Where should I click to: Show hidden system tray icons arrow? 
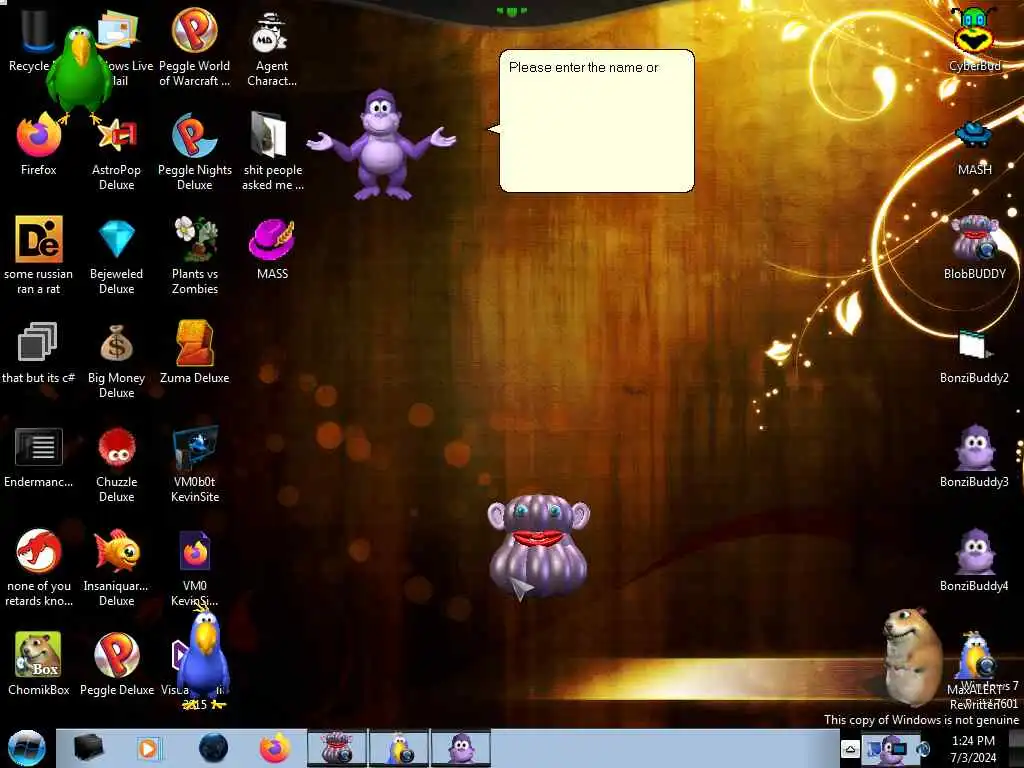point(850,749)
